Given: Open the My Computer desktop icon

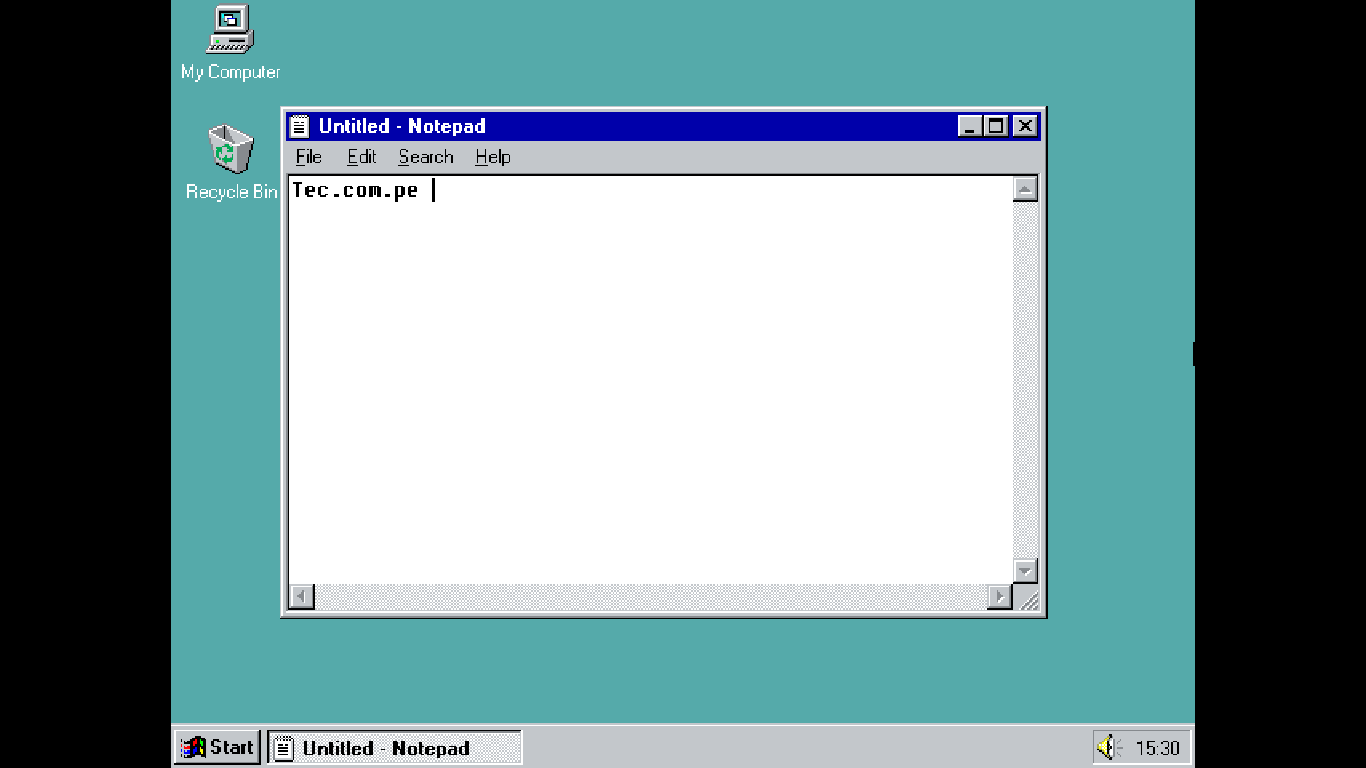Looking at the screenshot, I should [230, 31].
